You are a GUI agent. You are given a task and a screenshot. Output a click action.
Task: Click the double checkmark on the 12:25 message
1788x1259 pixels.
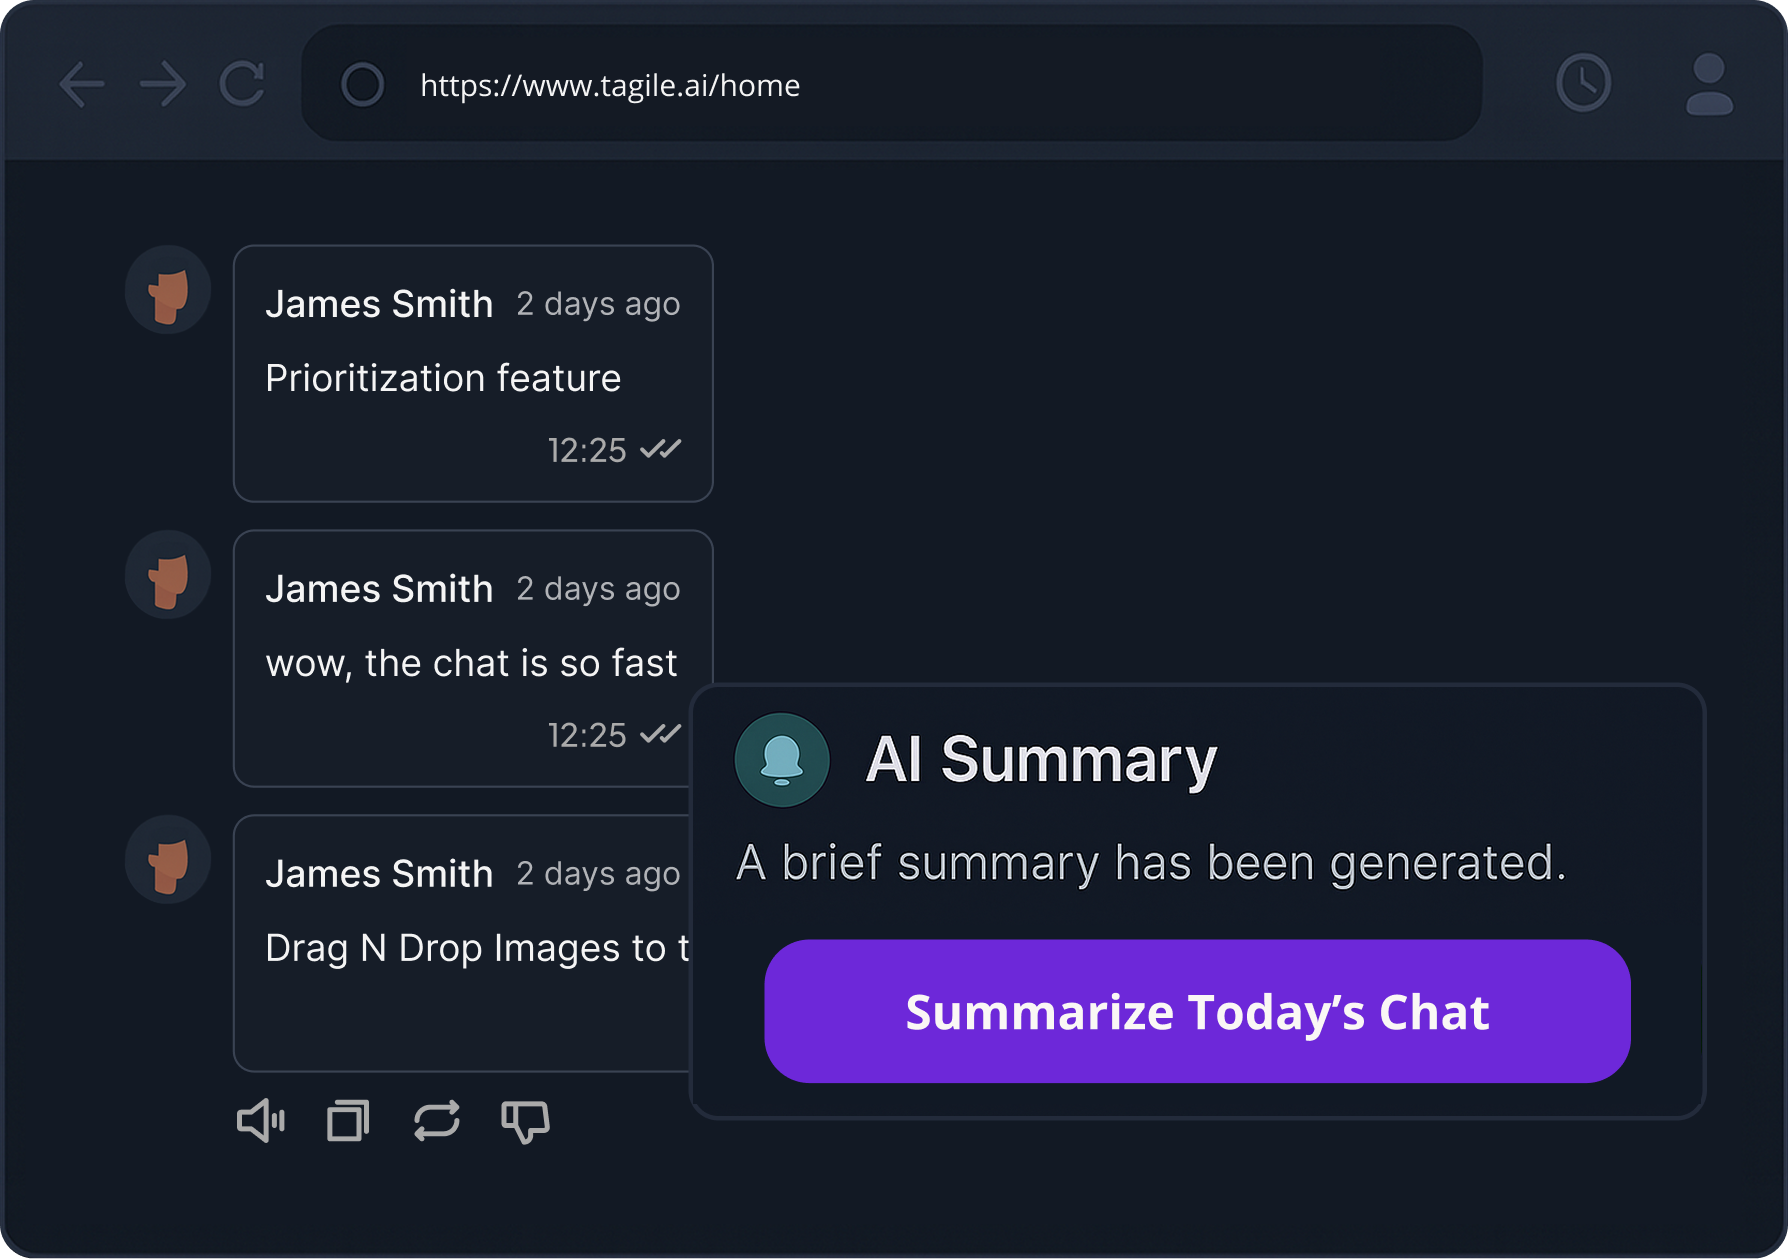pyautogui.click(x=659, y=450)
